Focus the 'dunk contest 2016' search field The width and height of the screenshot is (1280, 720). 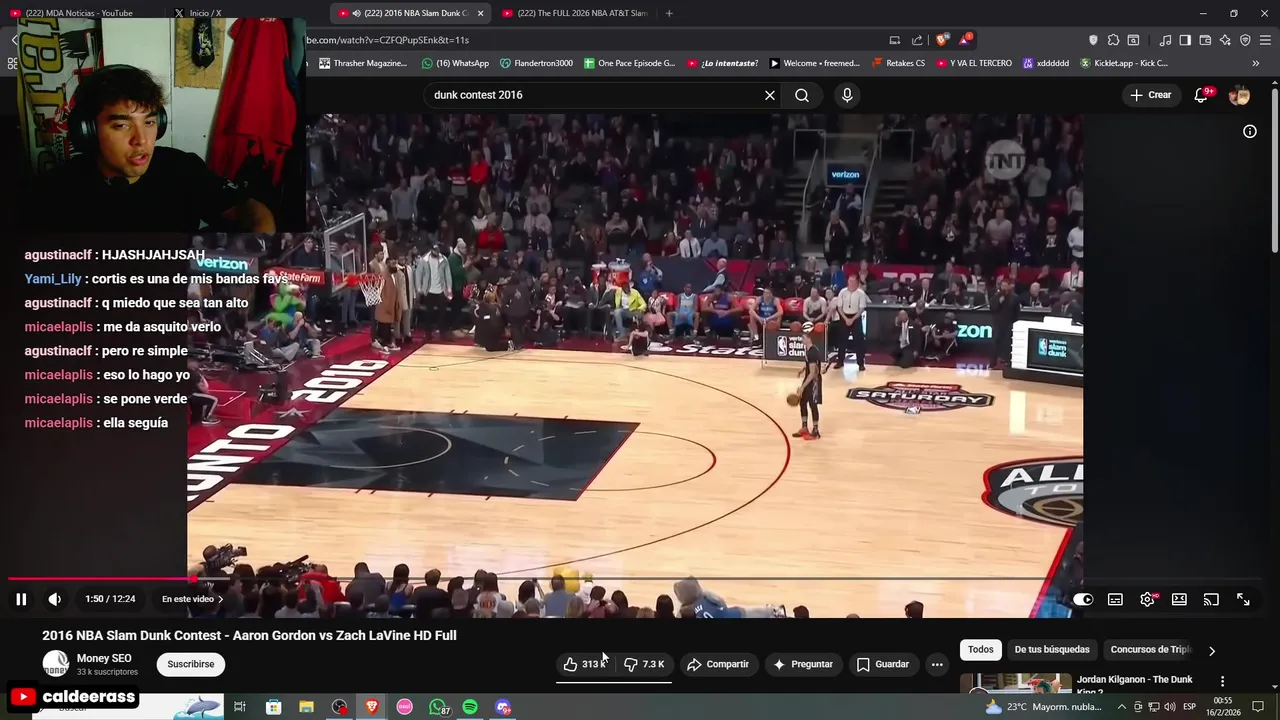coord(595,95)
